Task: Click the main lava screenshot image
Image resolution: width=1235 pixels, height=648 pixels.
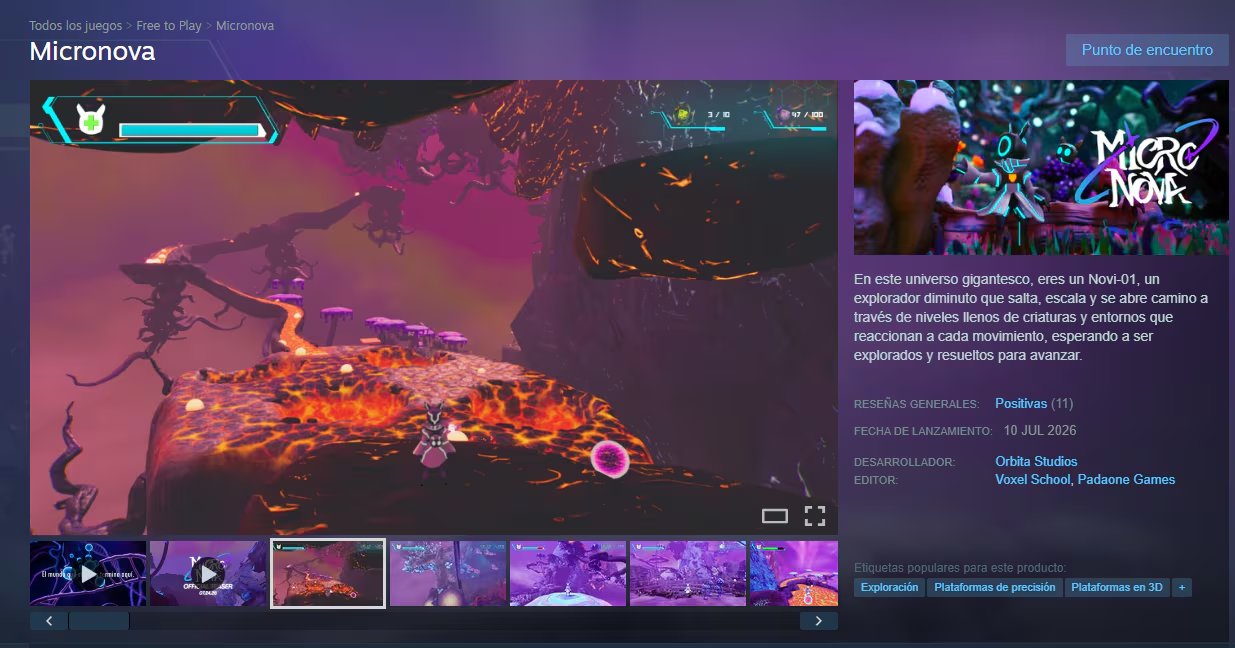Action: pos(434,307)
